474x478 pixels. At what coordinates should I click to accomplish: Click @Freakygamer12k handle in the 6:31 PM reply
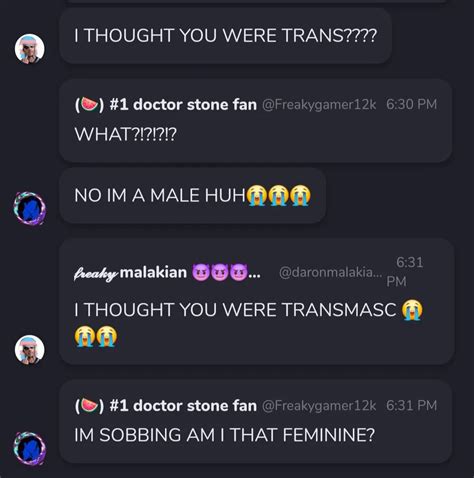point(319,406)
